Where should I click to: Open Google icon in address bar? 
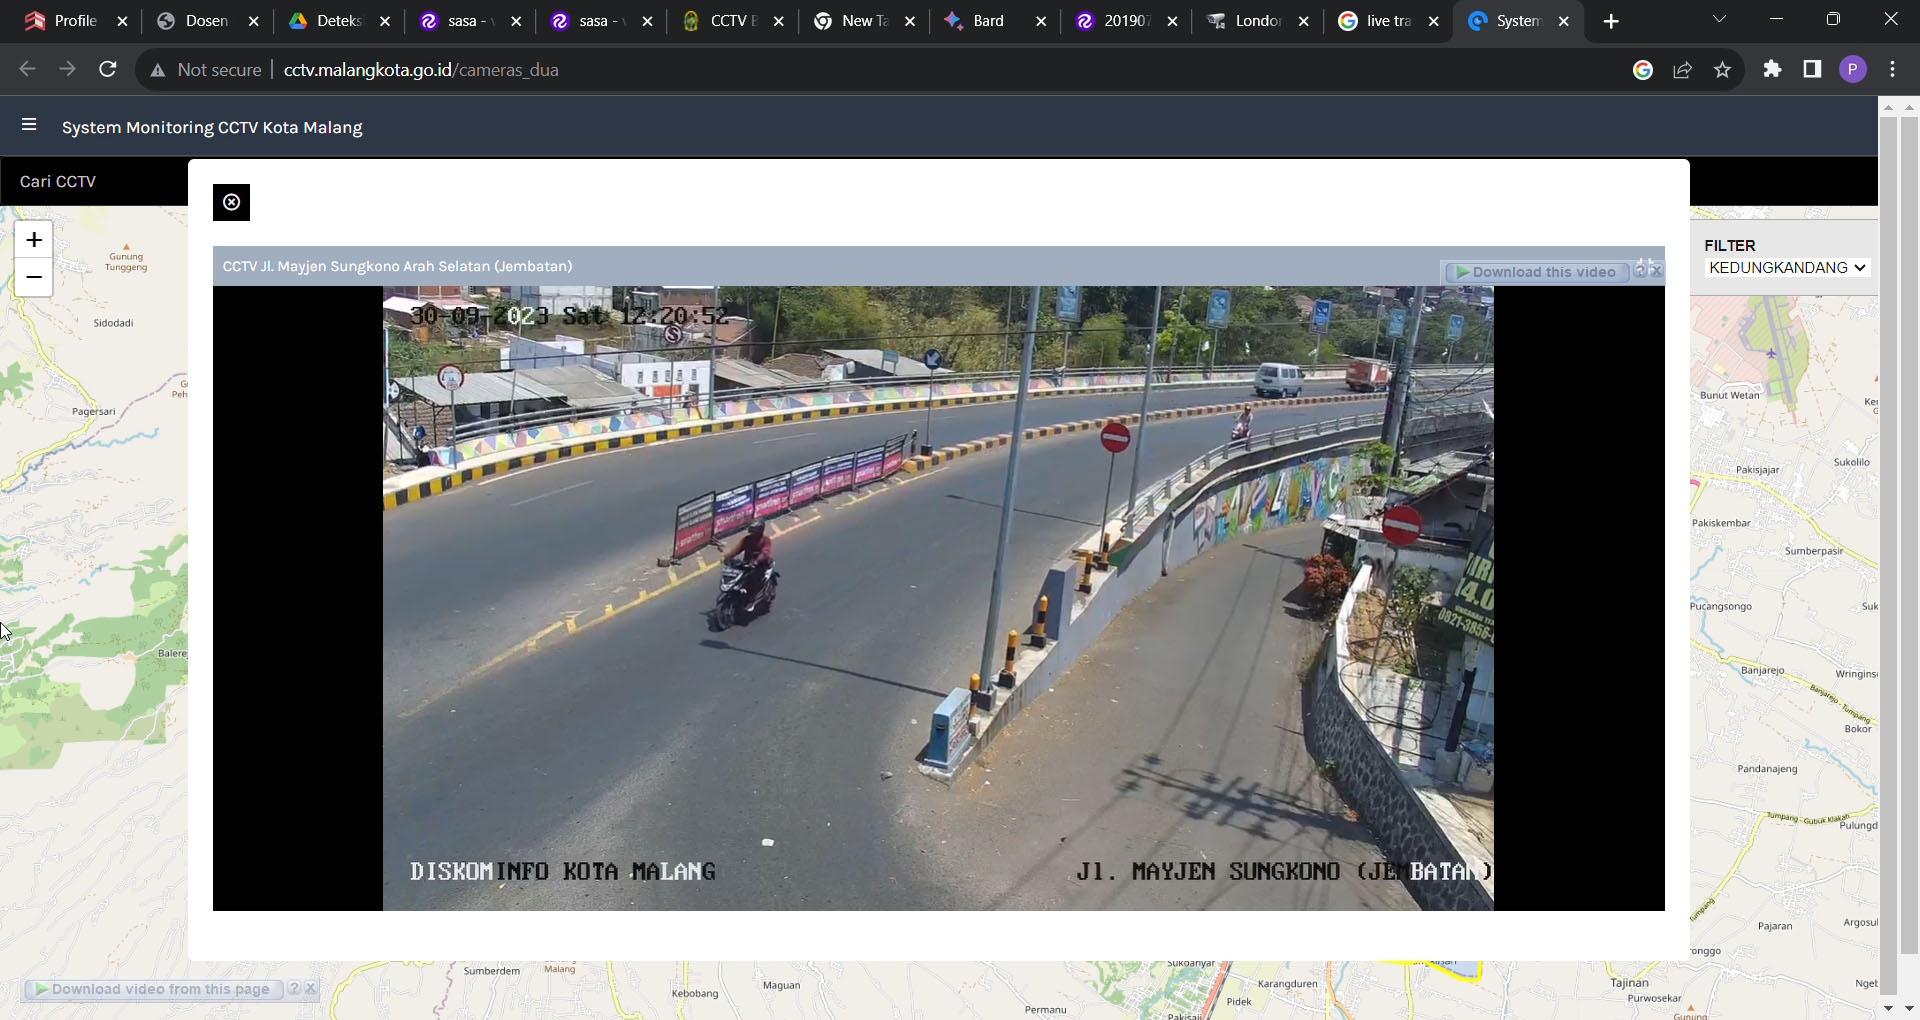1642,69
